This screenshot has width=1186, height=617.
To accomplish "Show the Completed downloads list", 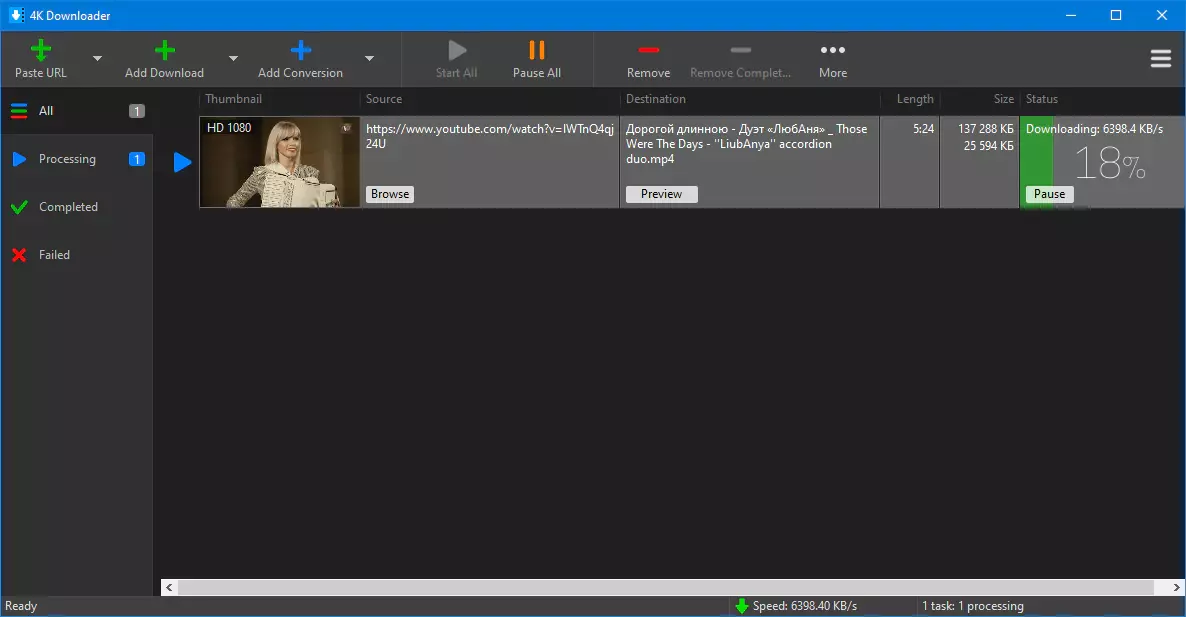I will tap(68, 207).
